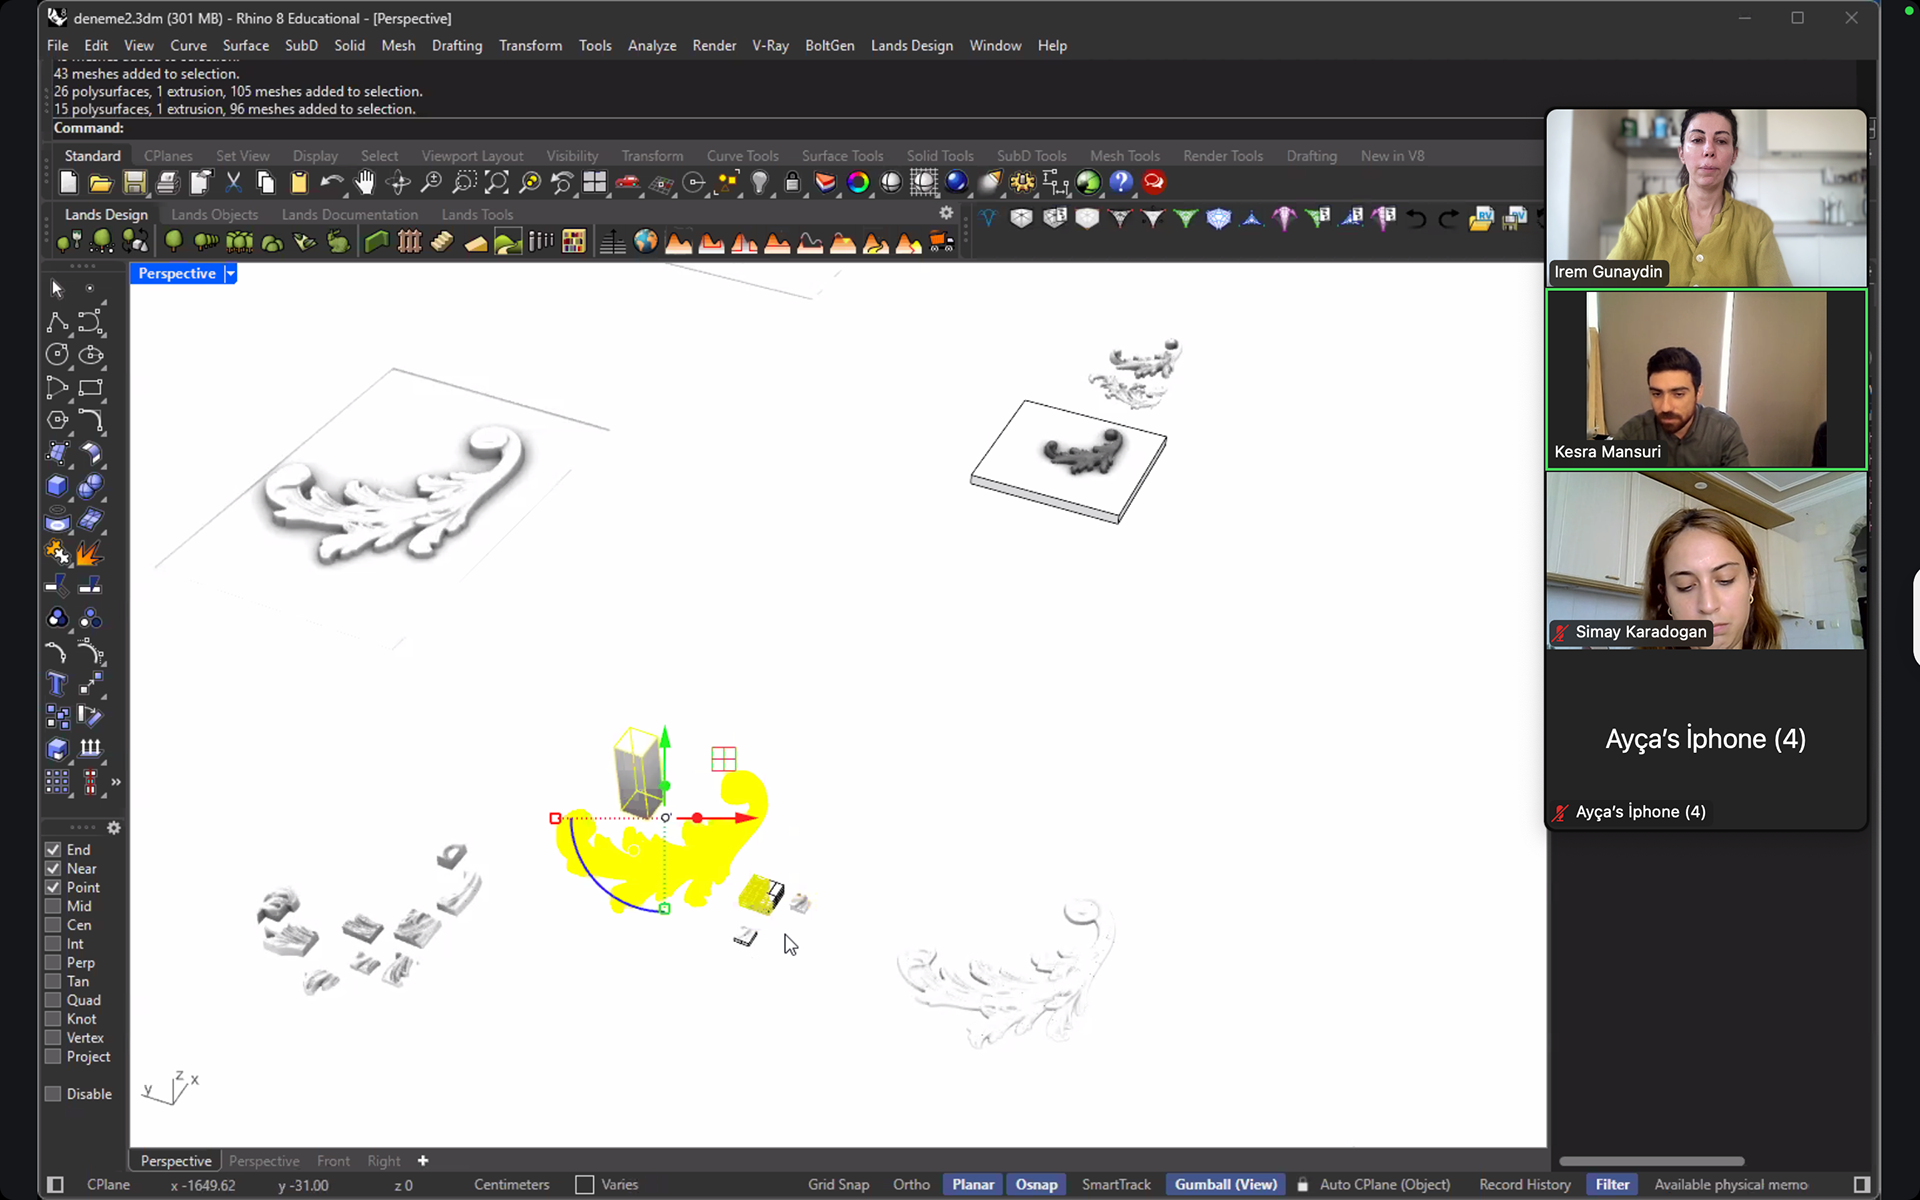Image resolution: width=1920 pixels, height=1200 pixels.
Task: Switch to the Front viewport tab
Action: 333,1161
